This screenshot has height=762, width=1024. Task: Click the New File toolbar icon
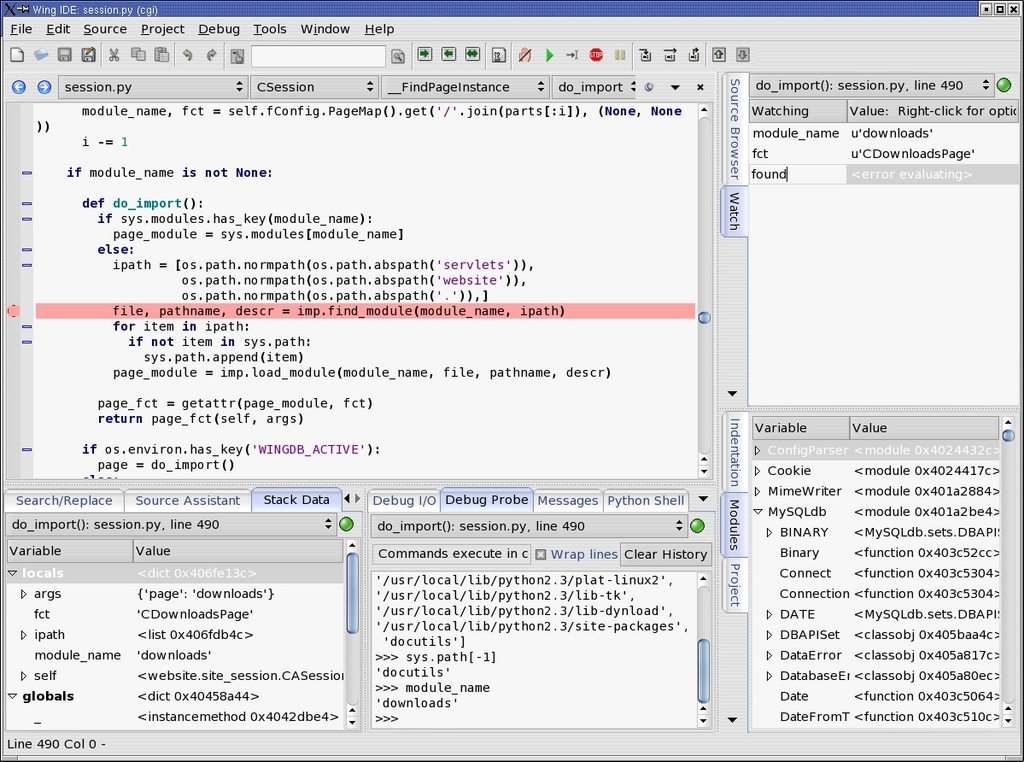click(17, 56)
